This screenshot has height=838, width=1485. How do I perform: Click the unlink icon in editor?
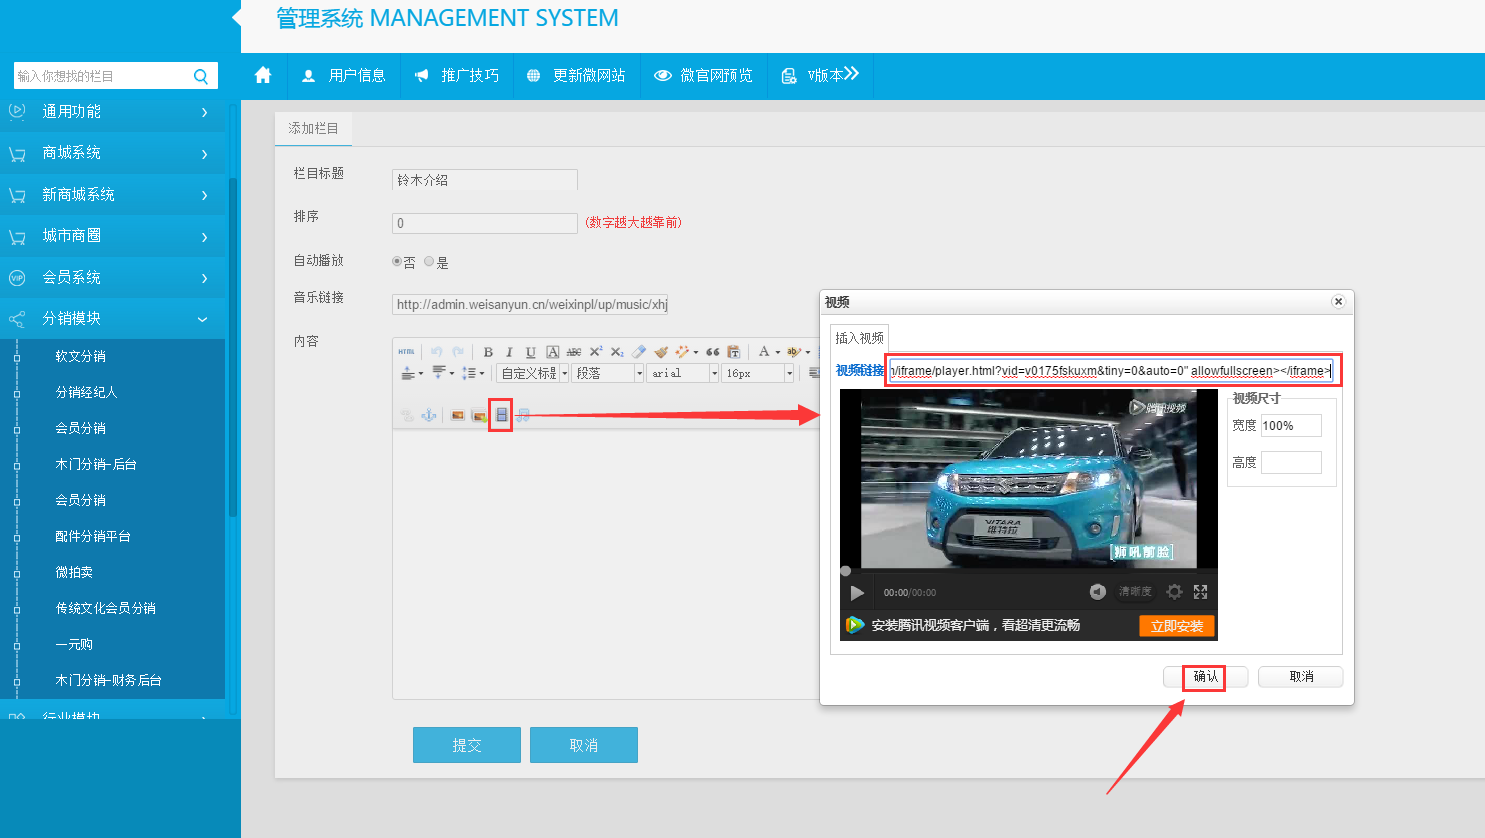[407, 415]
